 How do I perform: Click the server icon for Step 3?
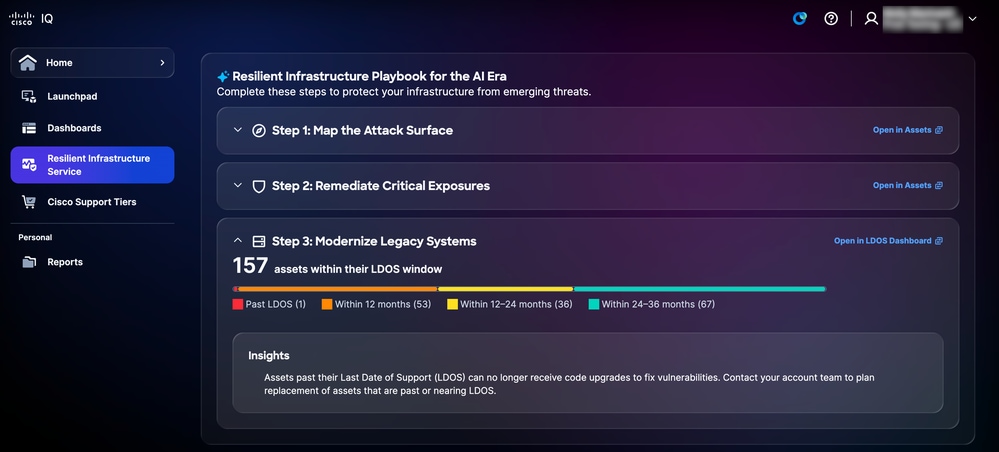pos(259,242)
